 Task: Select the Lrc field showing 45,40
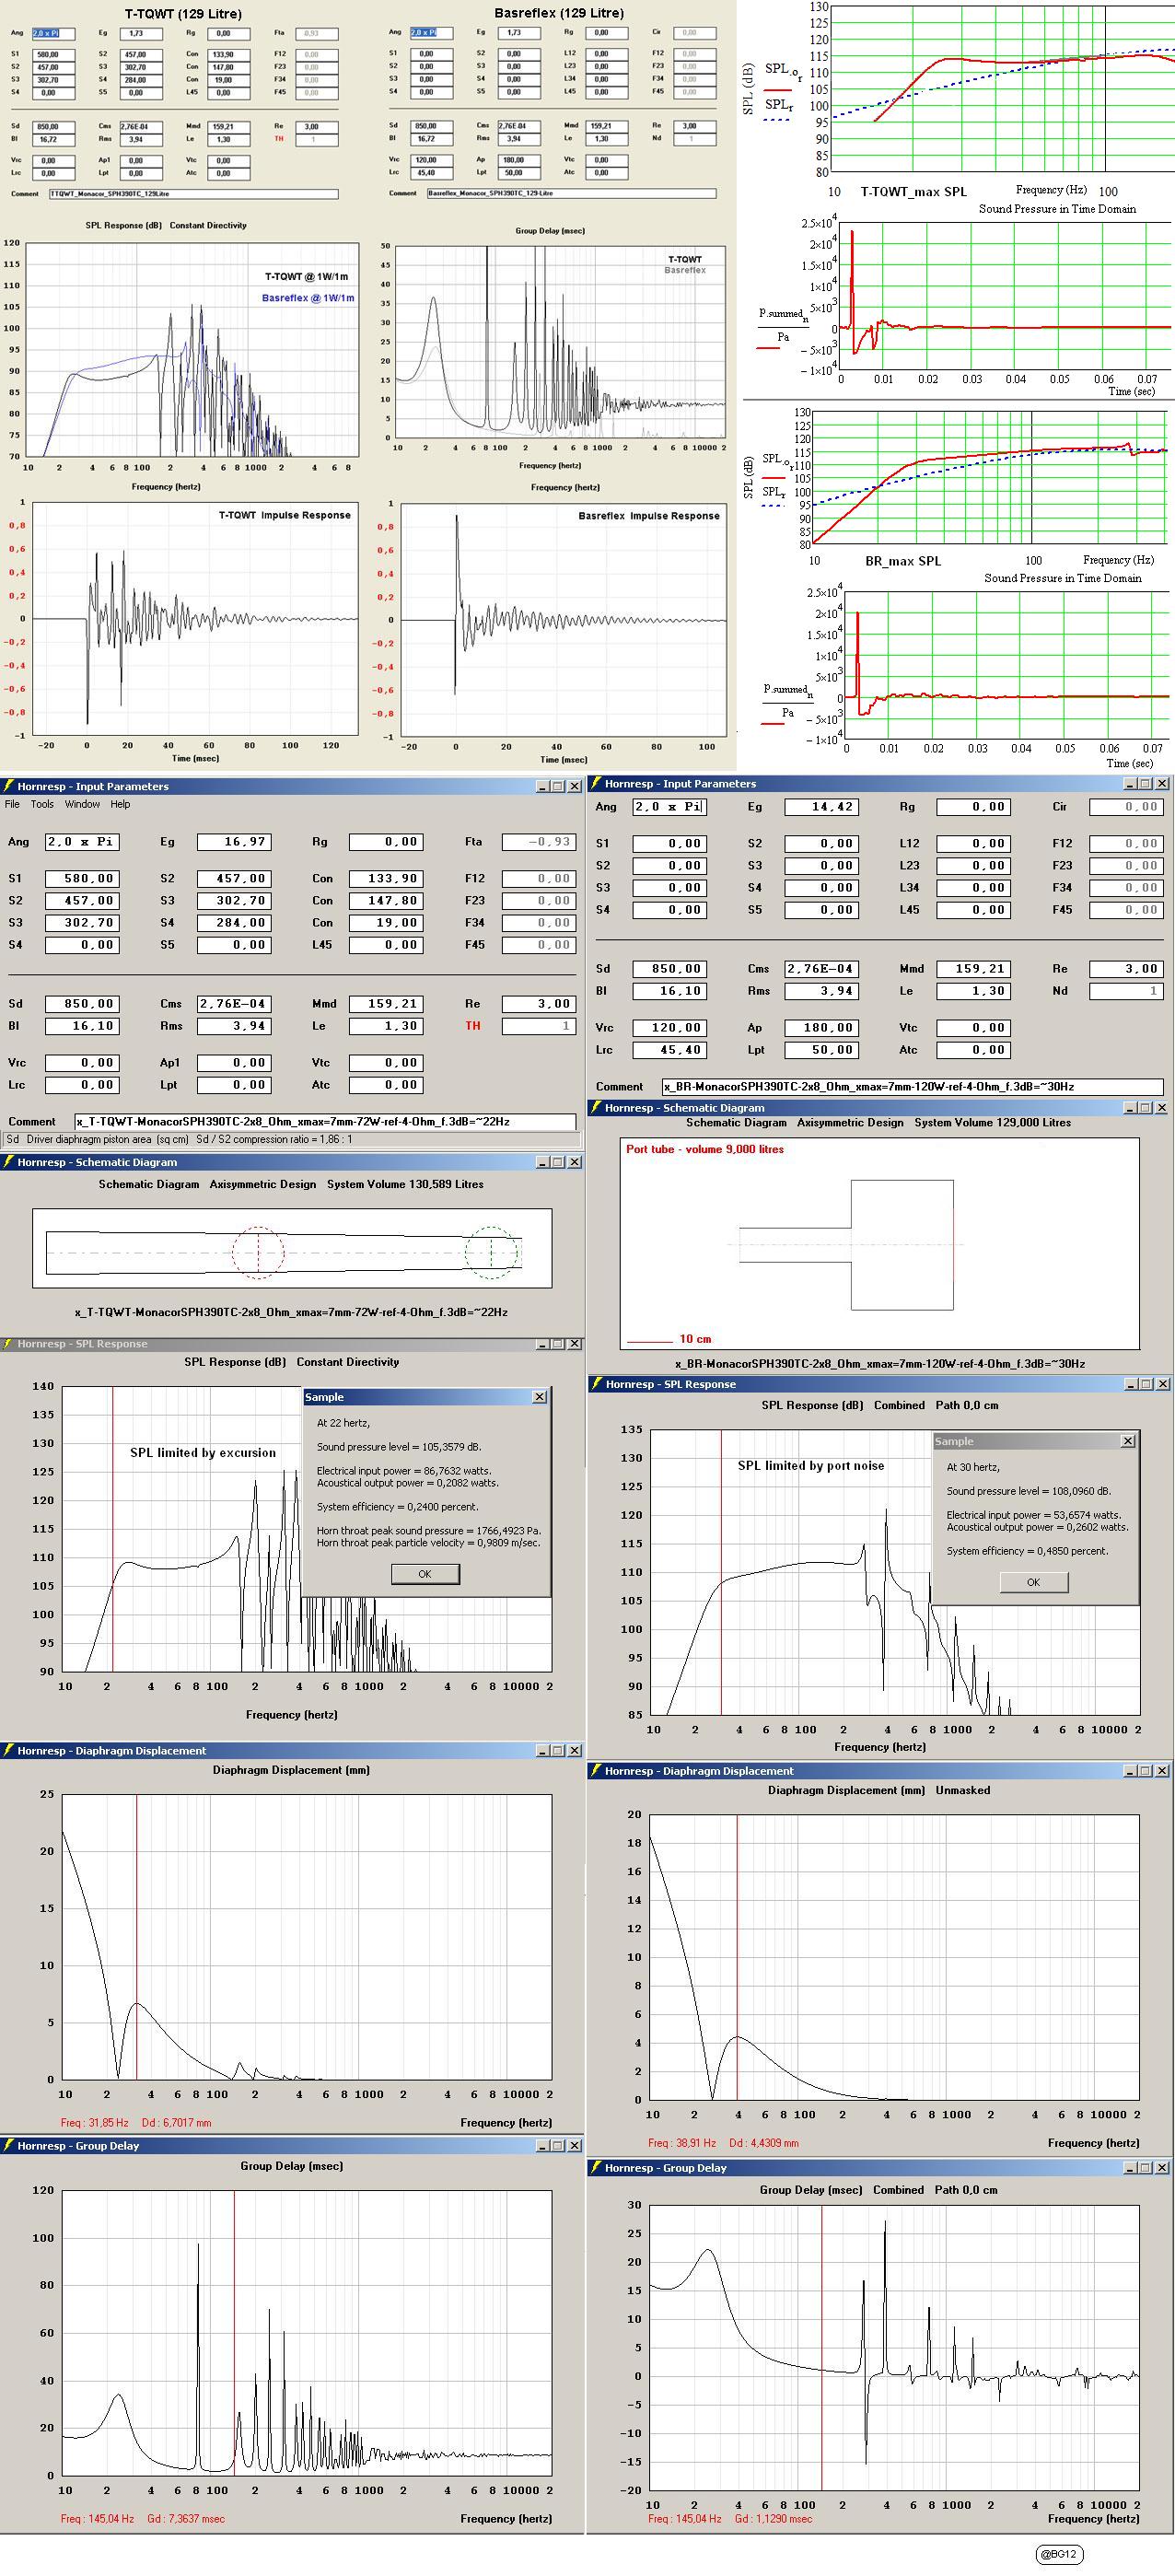coord(669,1050)
